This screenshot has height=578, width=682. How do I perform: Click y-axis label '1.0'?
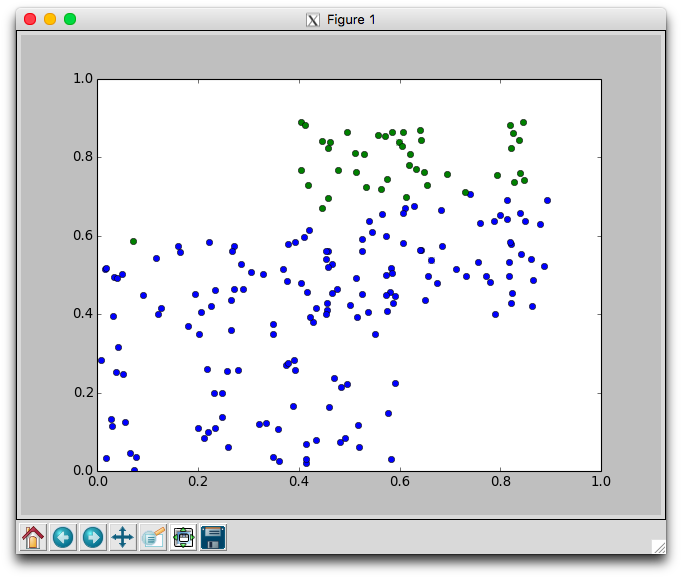tap(83, 79)
